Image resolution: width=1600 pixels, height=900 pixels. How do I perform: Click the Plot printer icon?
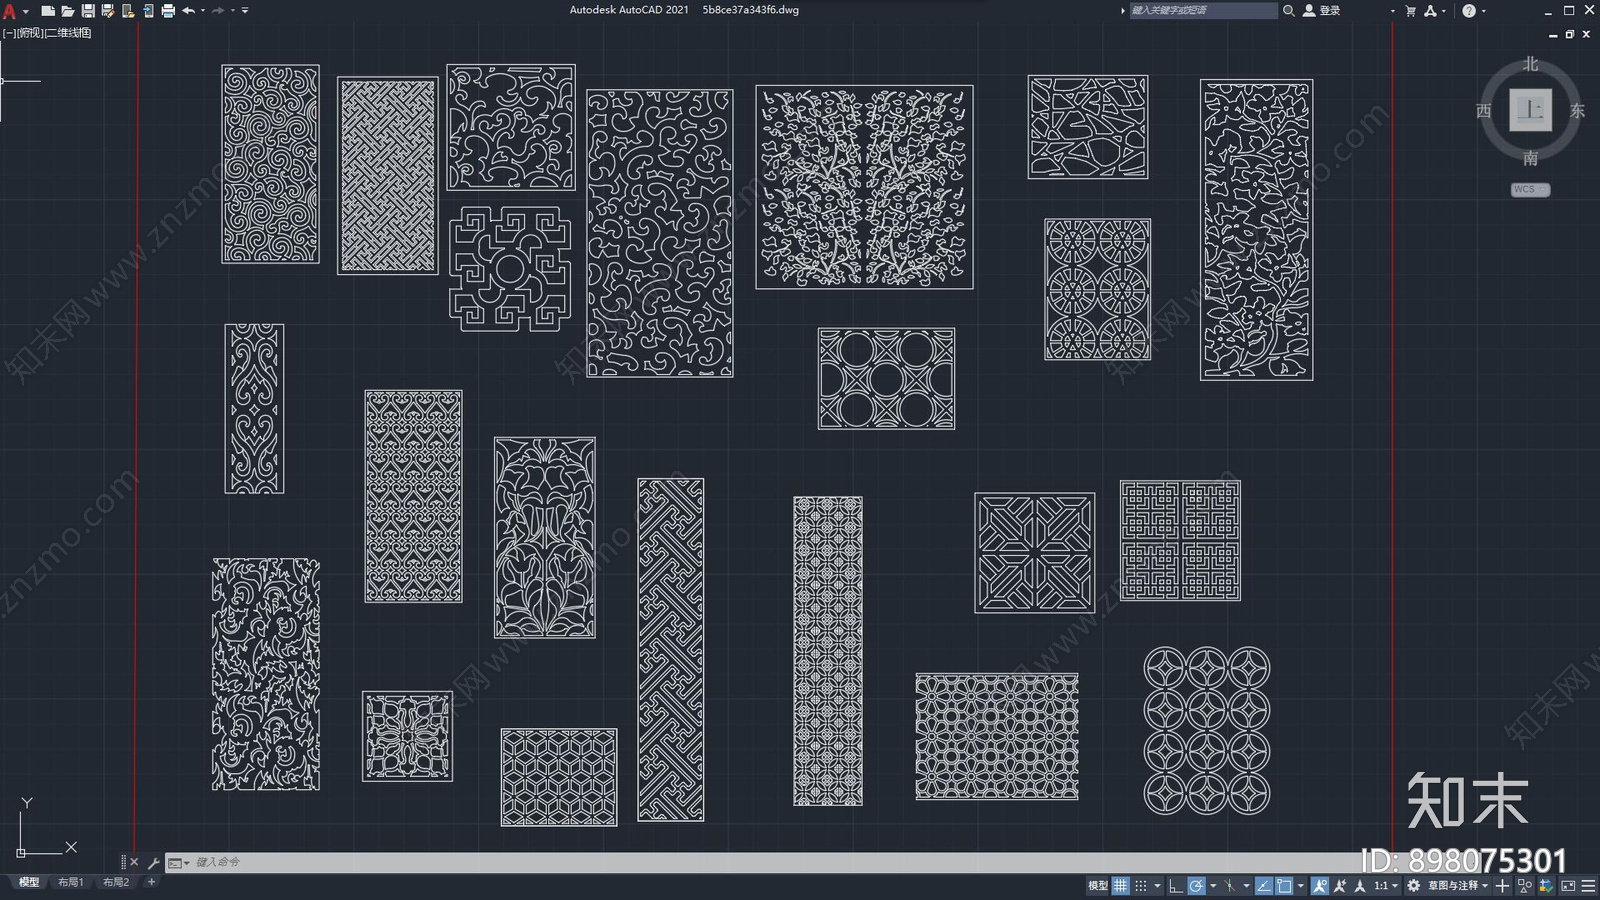168,11
